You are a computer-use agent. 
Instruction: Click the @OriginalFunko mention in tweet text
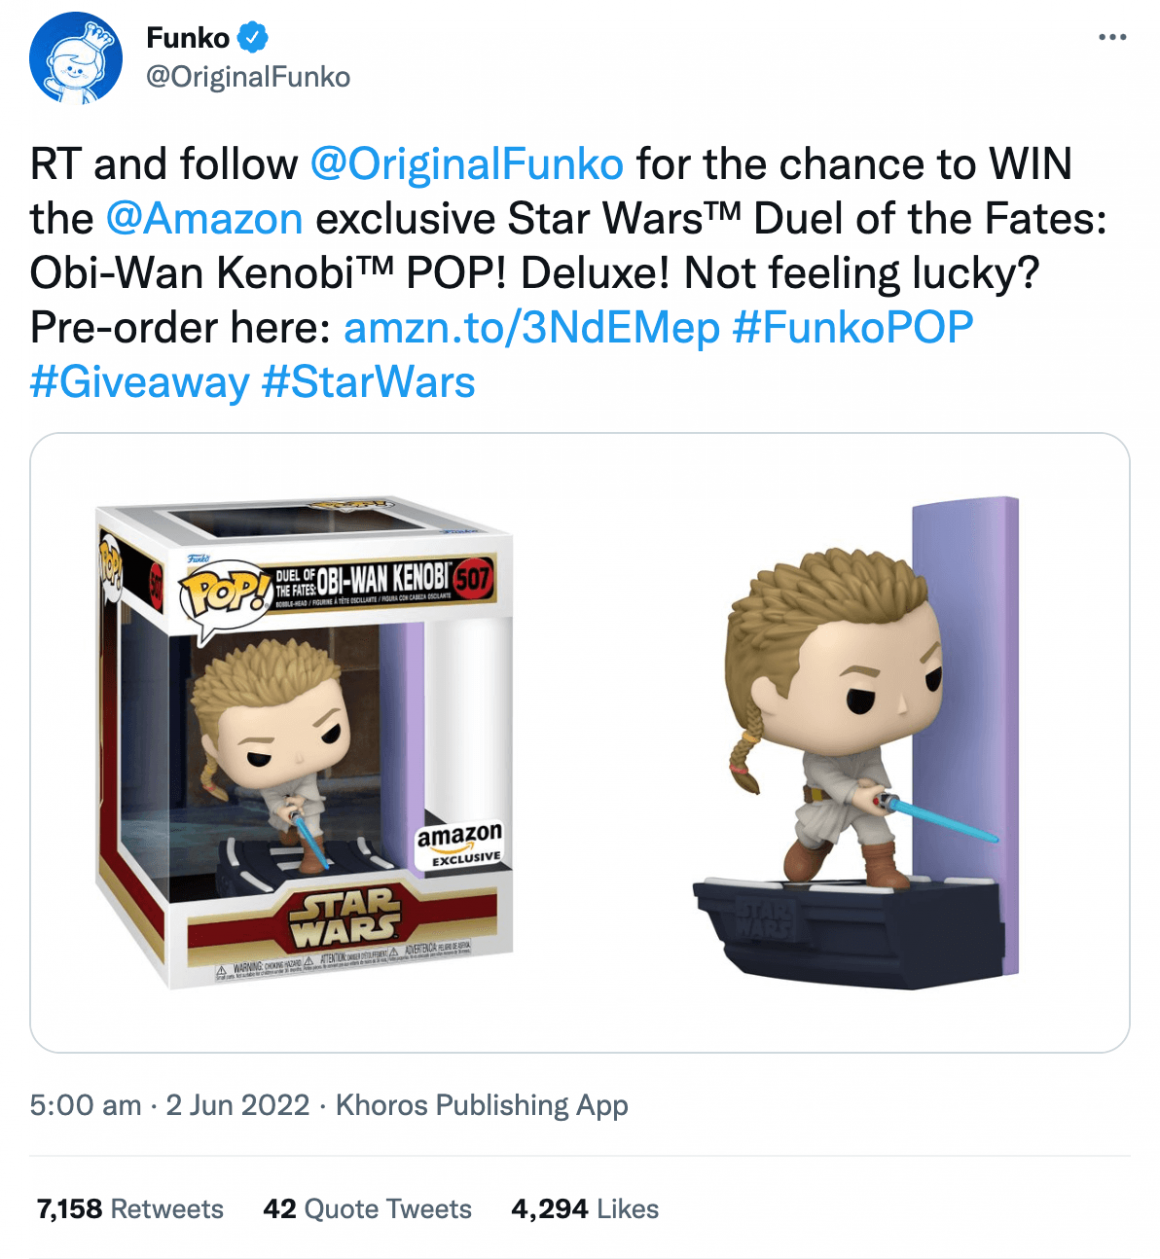coord(467,165)
